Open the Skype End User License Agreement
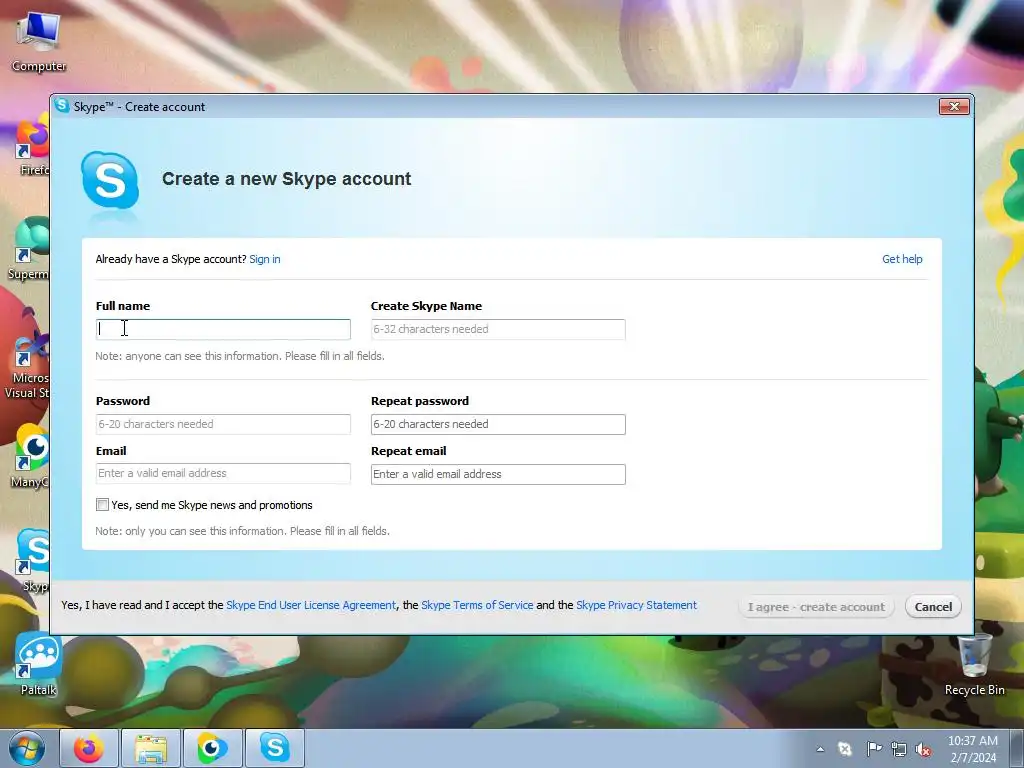Image resolution: width=1024 pixels, height=768 pixels. tap(311, 605)
